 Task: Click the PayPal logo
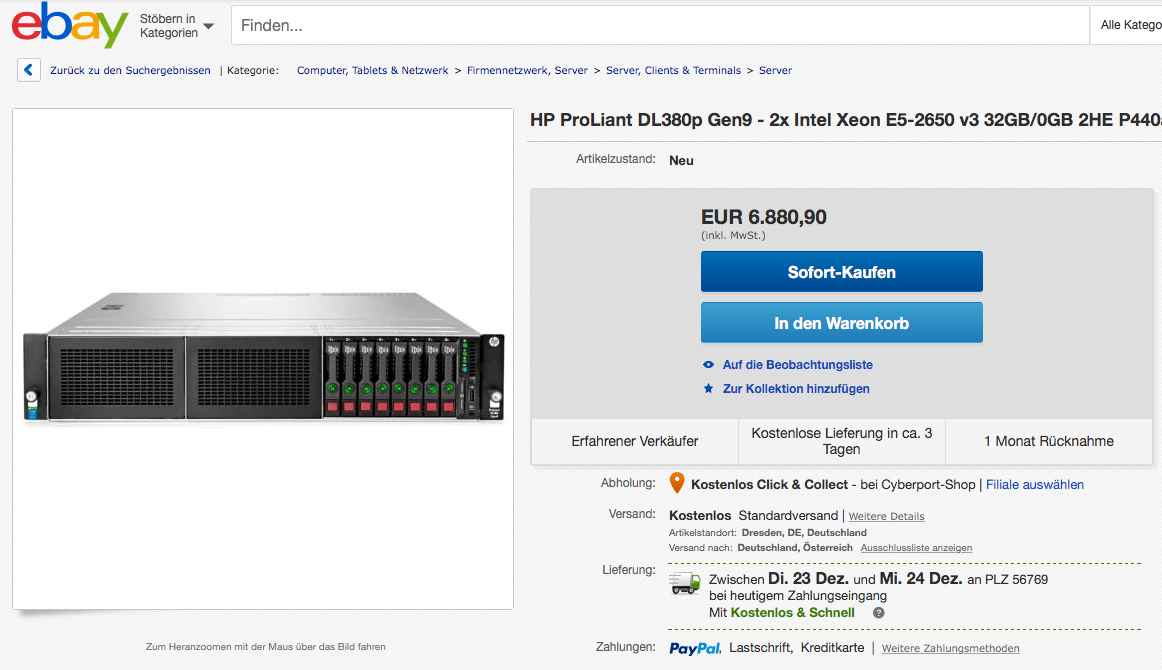pos(695,649)
